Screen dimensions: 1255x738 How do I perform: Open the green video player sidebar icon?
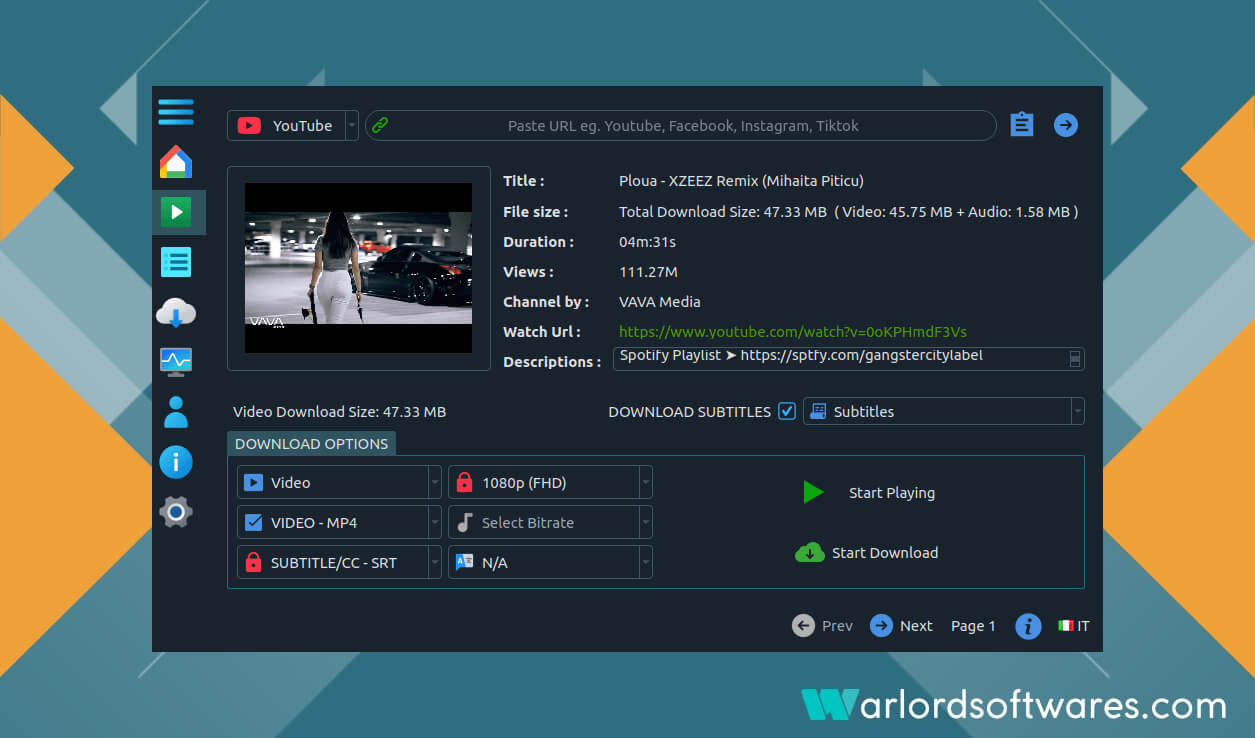pos(176,212)
